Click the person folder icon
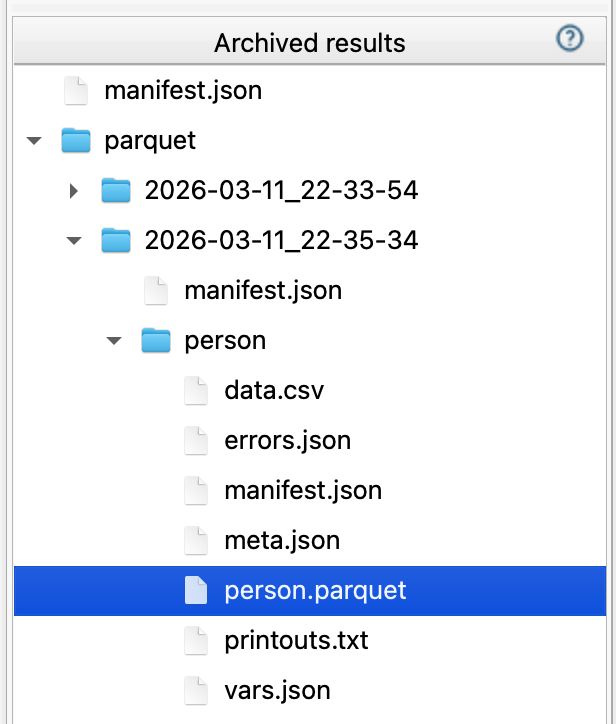 coord(156,340)
